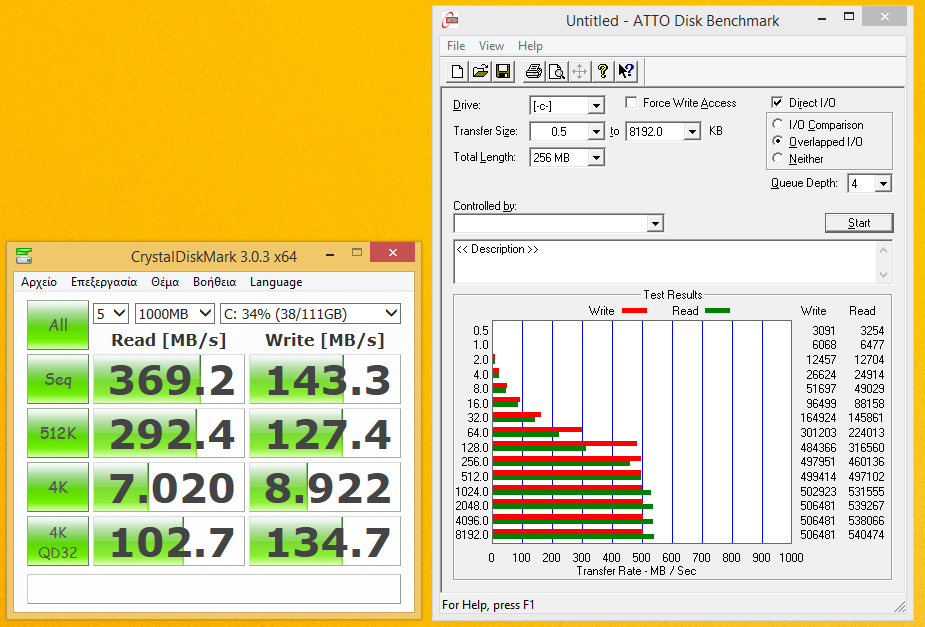Save results using the floppy disk icon
Screen dimensions: 925x627
503,71
